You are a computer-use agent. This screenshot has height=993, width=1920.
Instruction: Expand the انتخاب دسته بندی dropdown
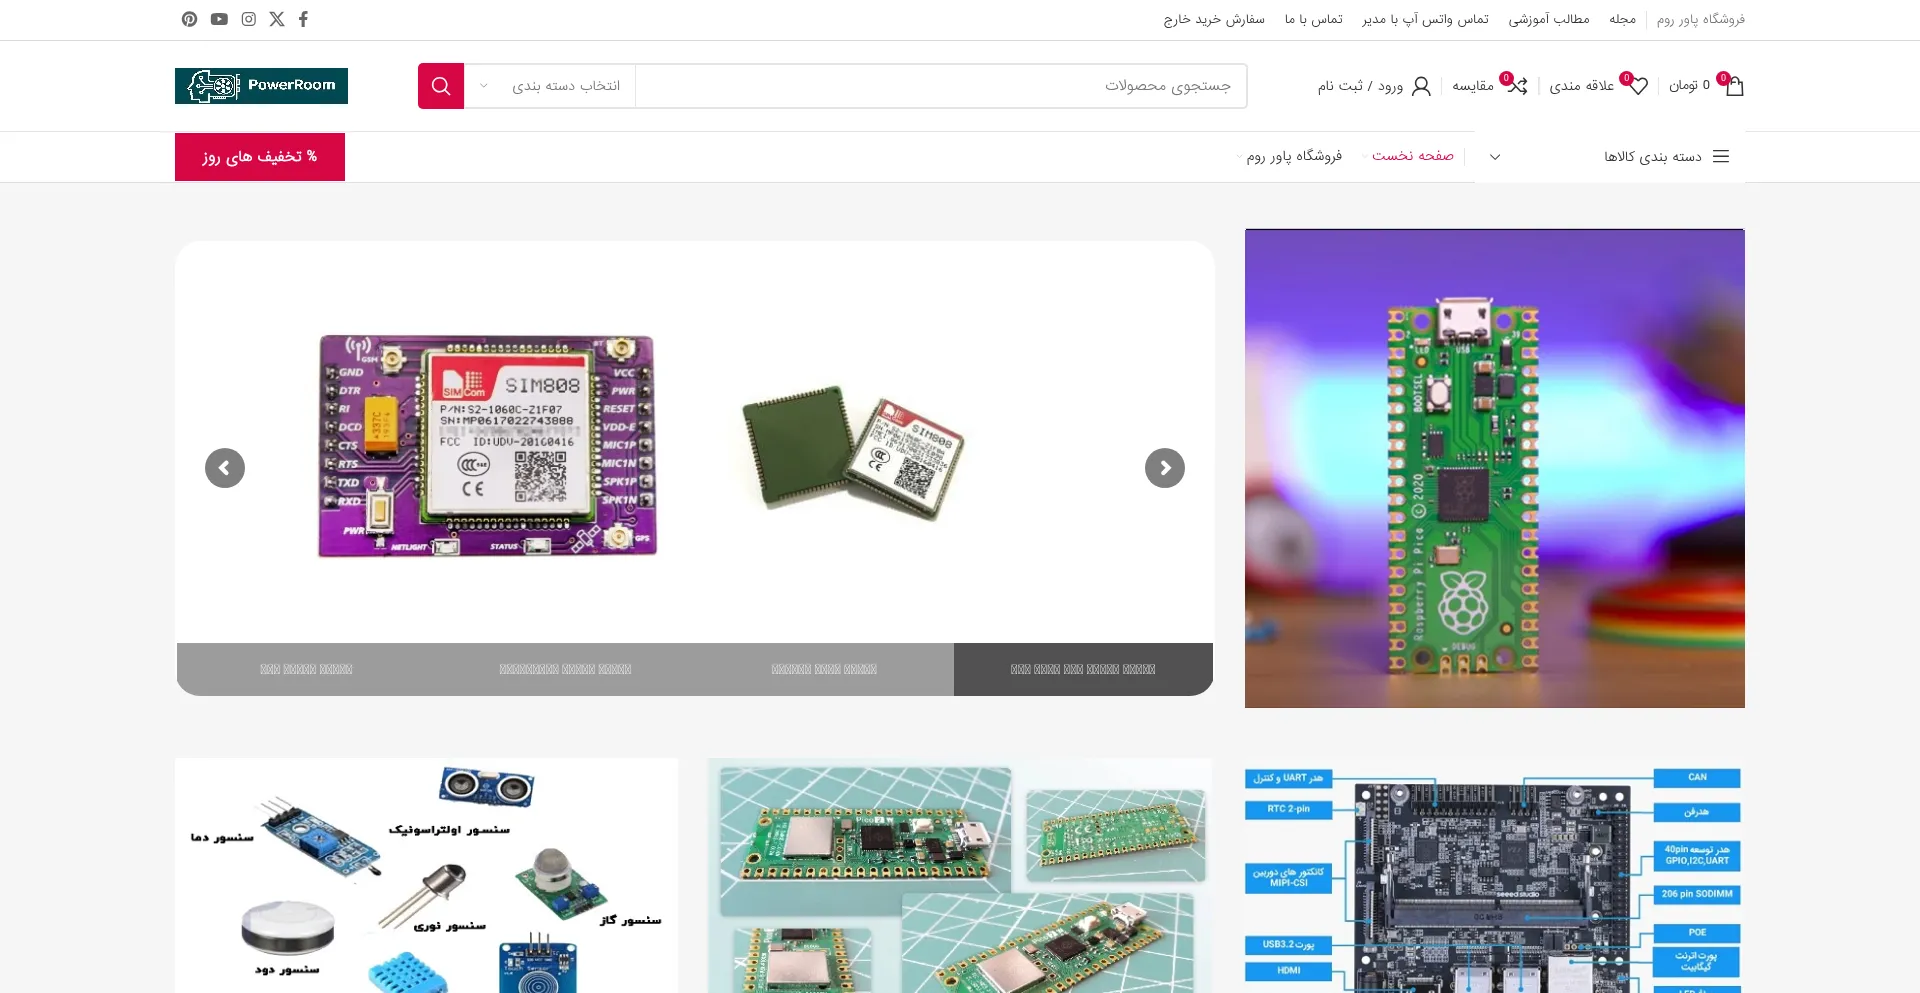pyautogui.click(x=550, y=86)
